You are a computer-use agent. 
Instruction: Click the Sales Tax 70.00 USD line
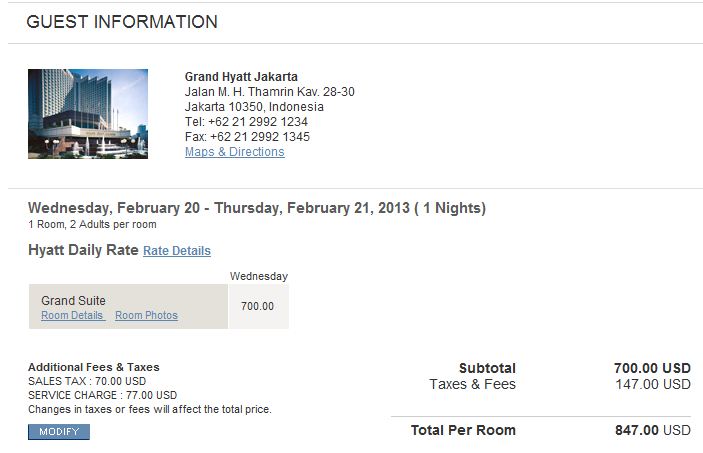click(x=87, y=381)
